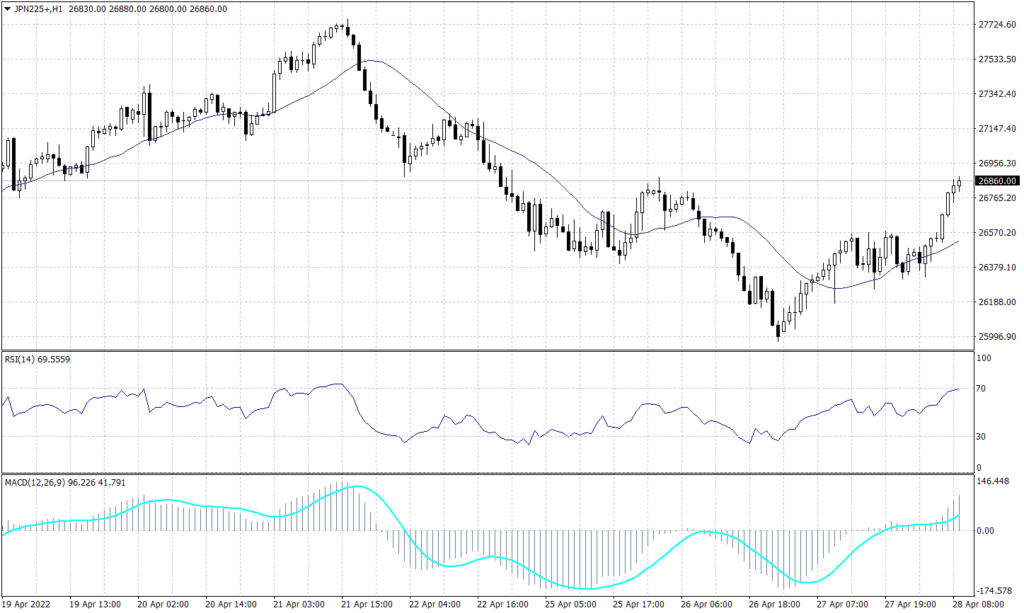Click the highlighted 26860.00 price tag
Image resolution: width=1024 pixels, height=613 pixels.
(x=996, y=182)
